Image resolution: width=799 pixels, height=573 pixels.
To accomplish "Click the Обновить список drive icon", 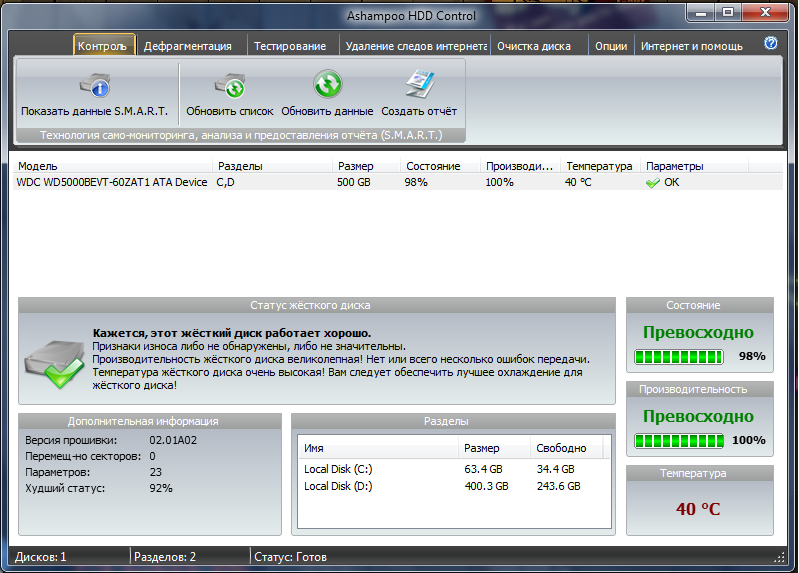I will click(x=230, y=86).
